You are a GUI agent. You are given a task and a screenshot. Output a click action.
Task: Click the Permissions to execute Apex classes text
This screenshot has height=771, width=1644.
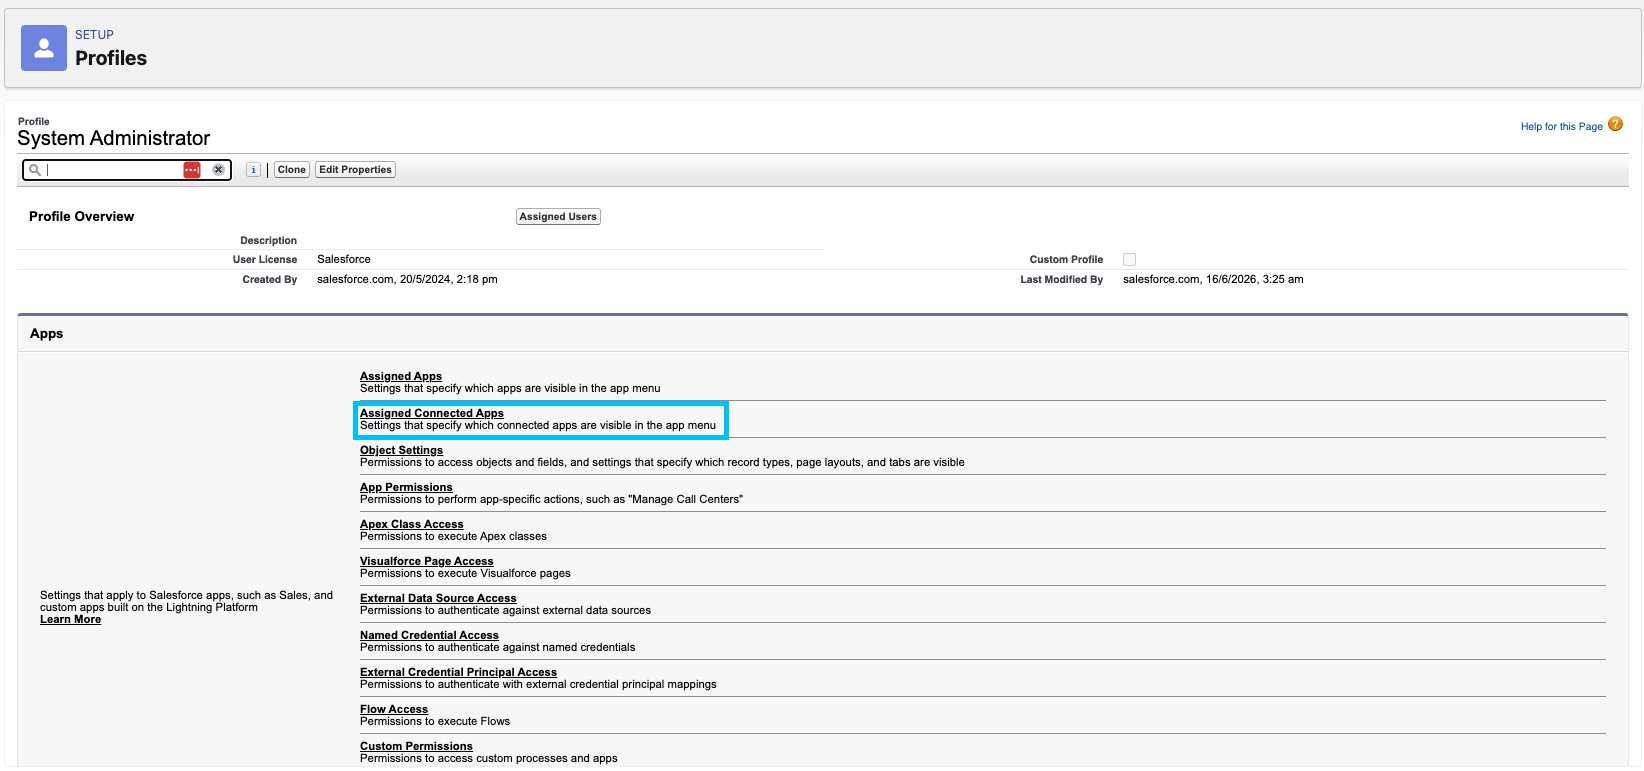pos(453,536)
